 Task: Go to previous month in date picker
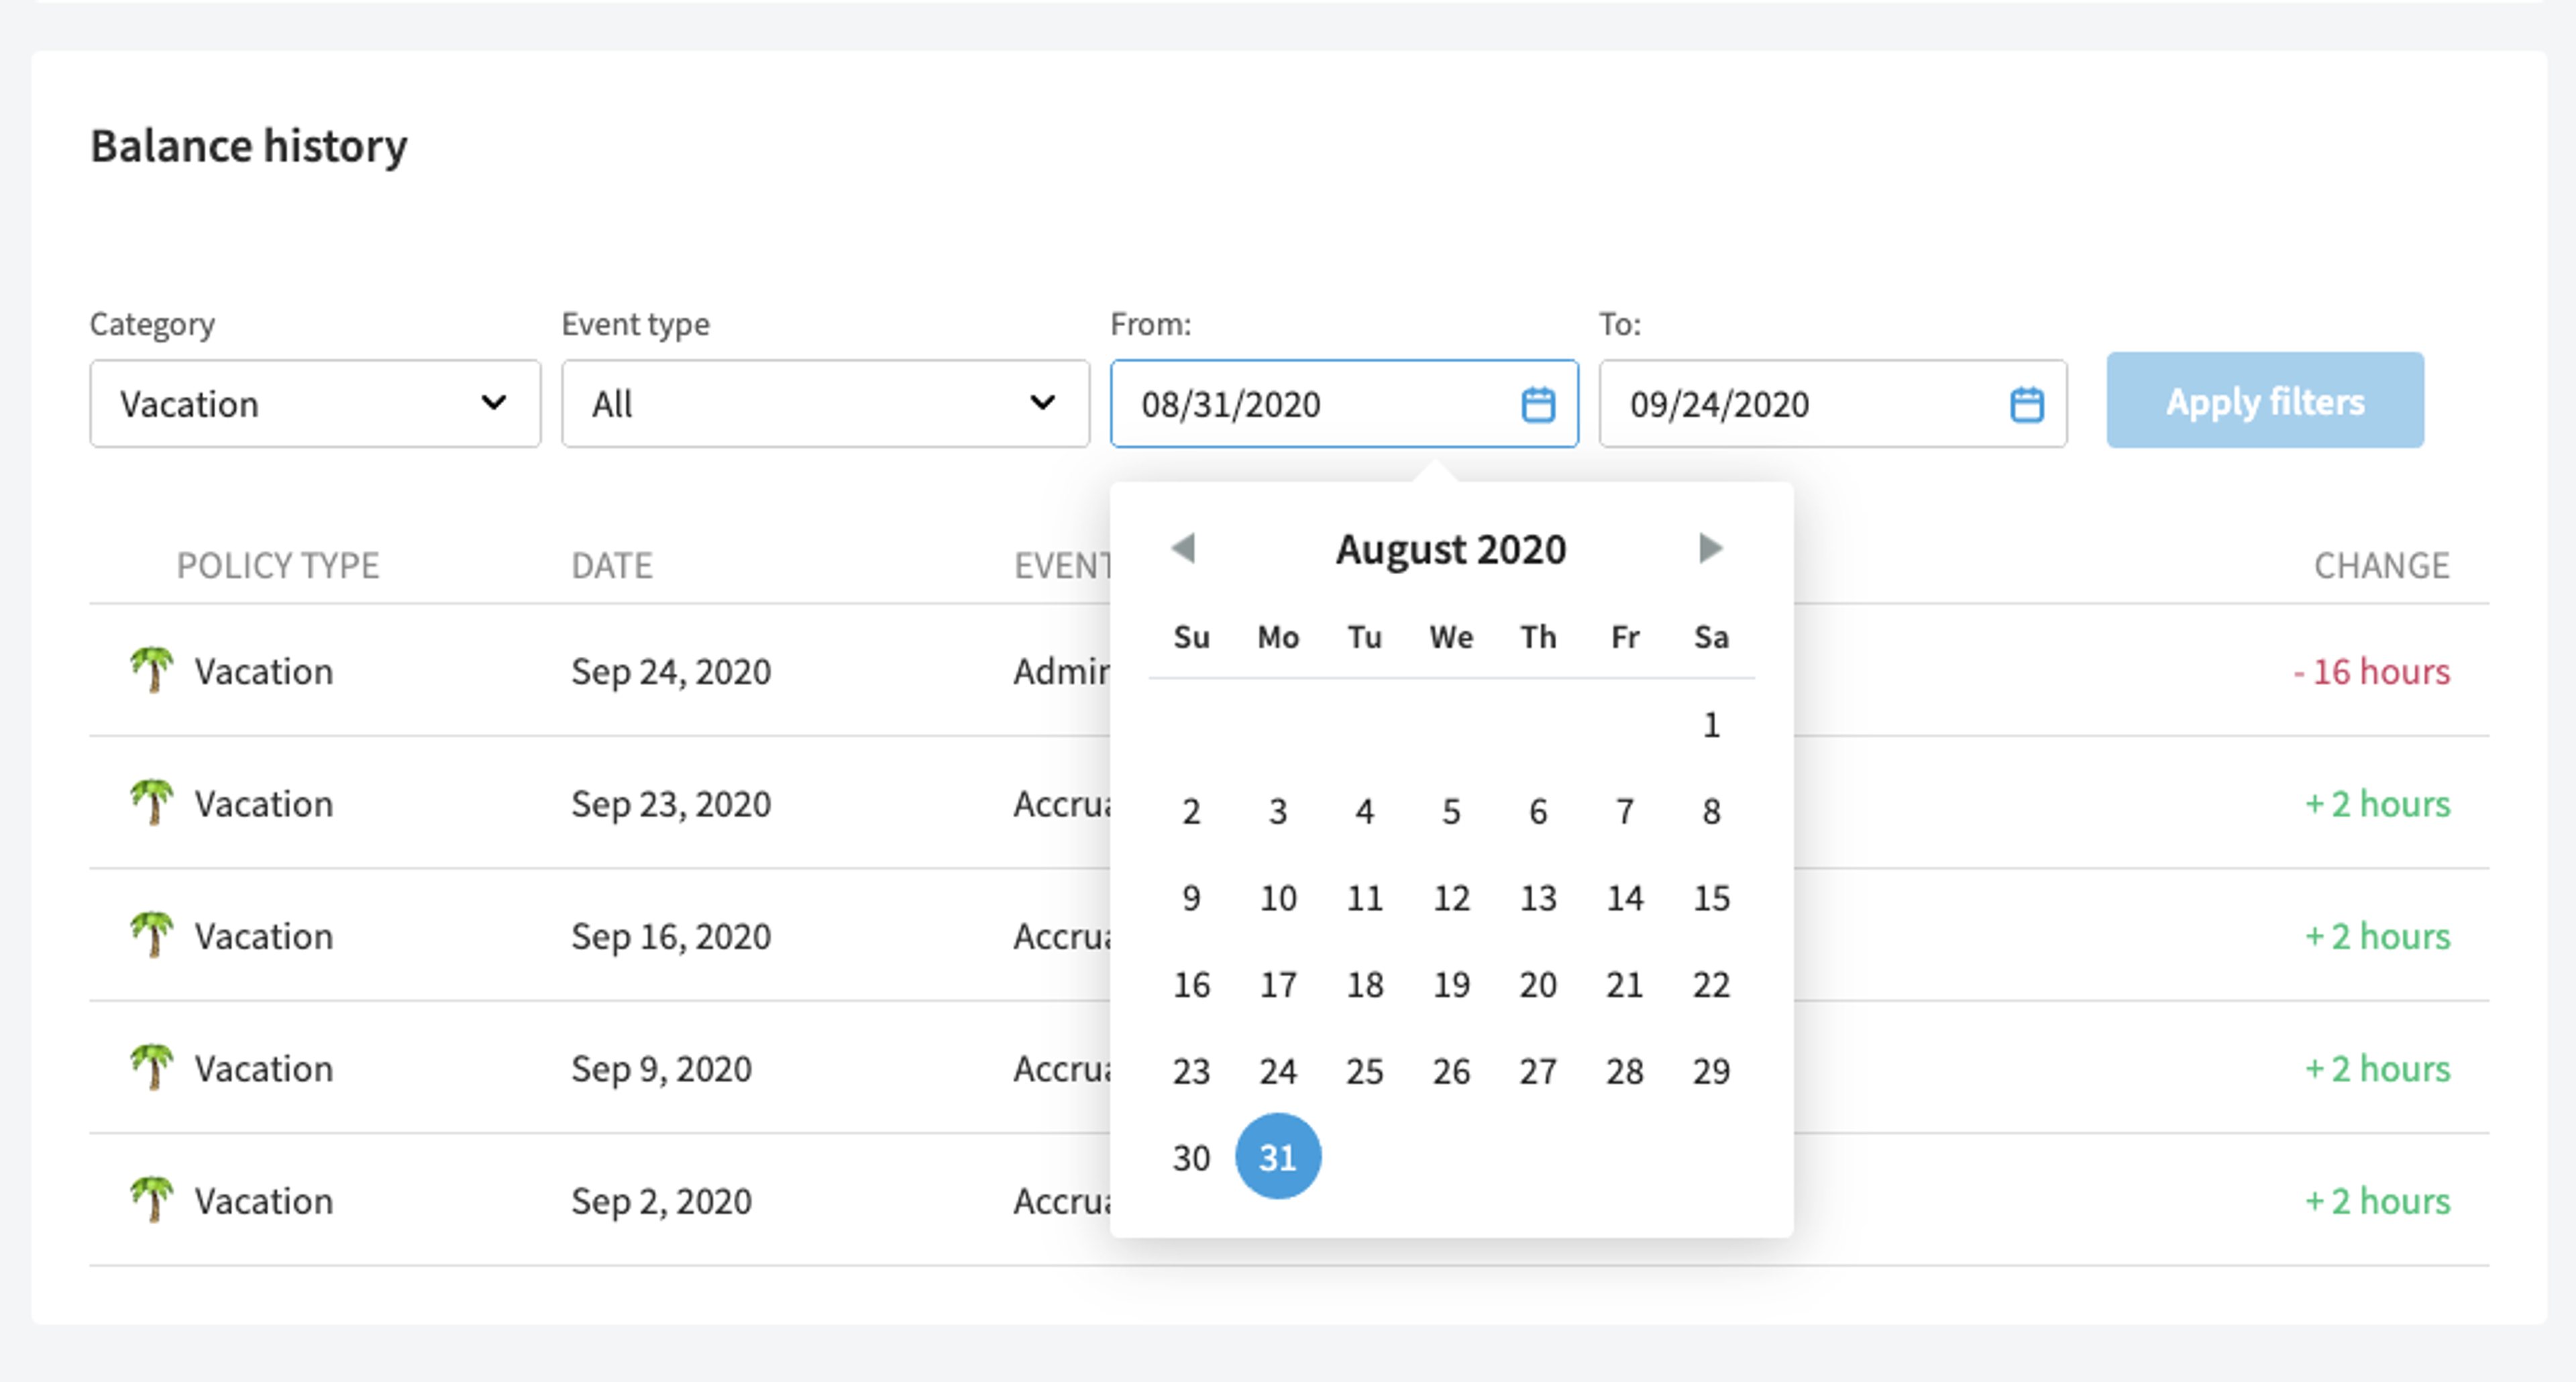pos(1184,548)
